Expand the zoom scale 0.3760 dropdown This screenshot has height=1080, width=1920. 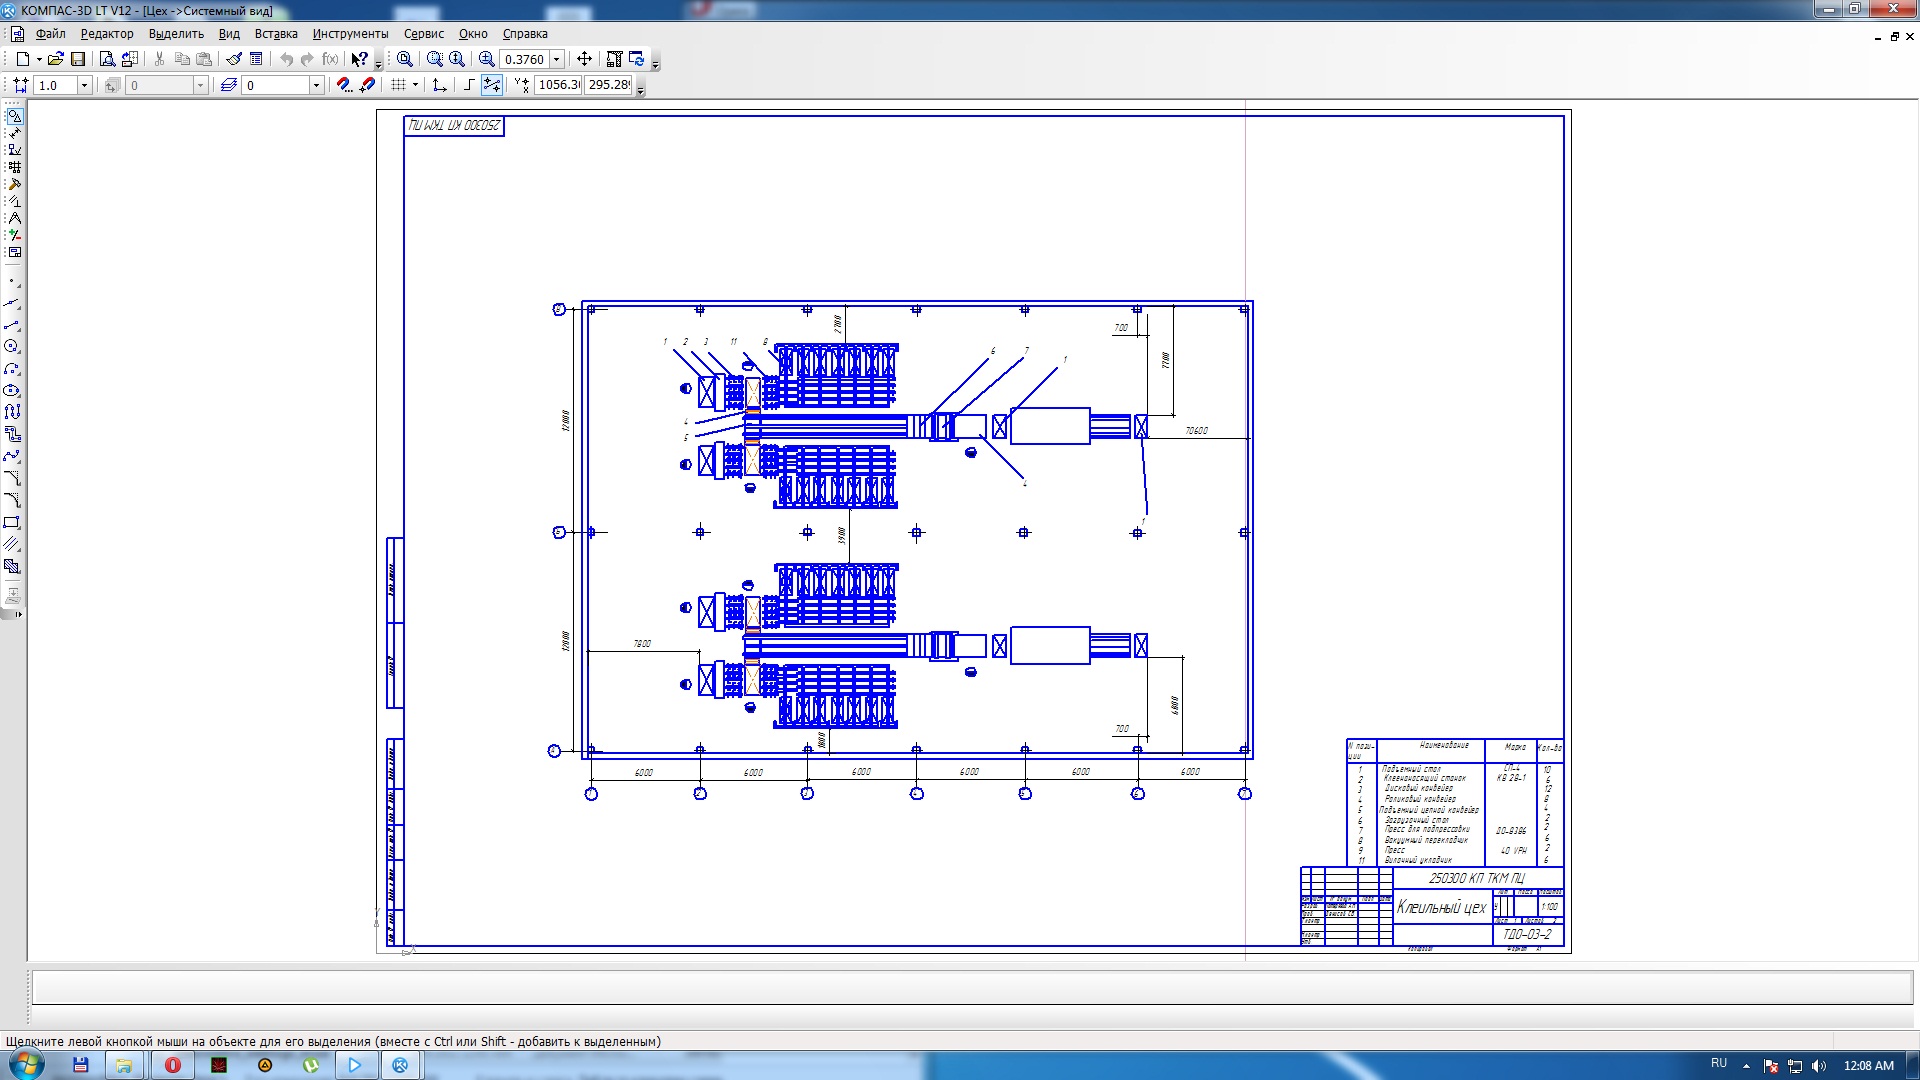coord(557,59)
